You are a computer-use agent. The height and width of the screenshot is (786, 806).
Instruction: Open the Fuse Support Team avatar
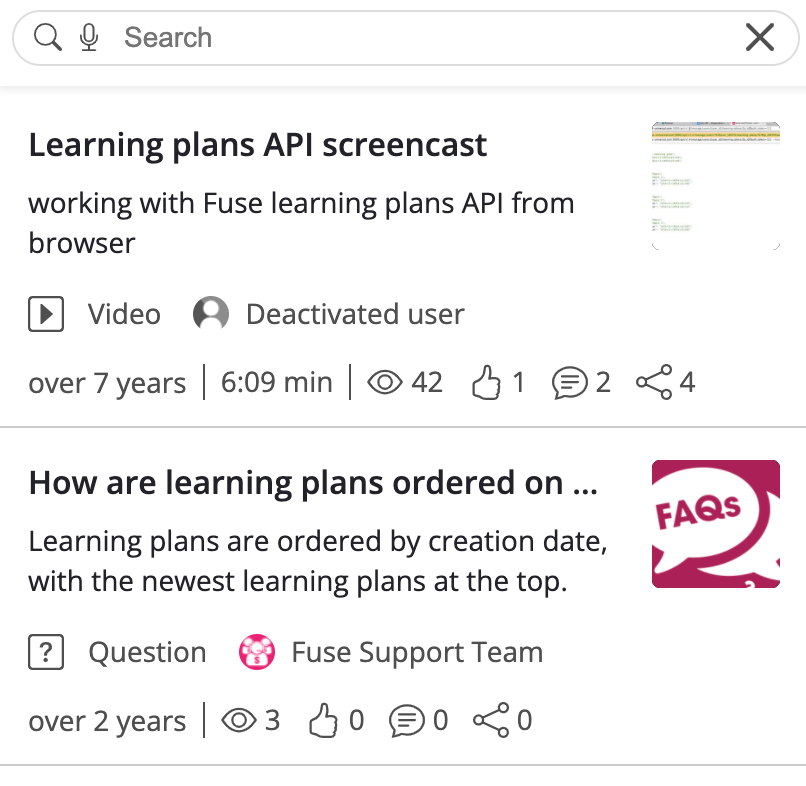point(257,652)
